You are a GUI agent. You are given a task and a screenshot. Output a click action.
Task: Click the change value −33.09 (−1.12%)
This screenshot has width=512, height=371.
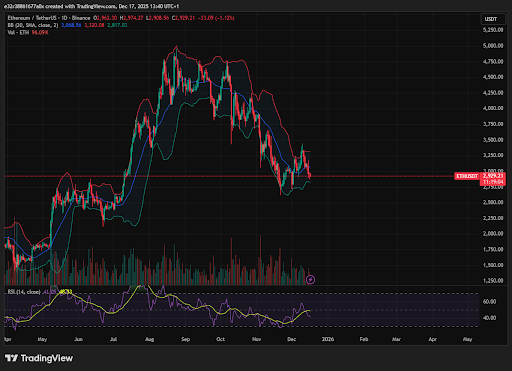coord(216,18)
